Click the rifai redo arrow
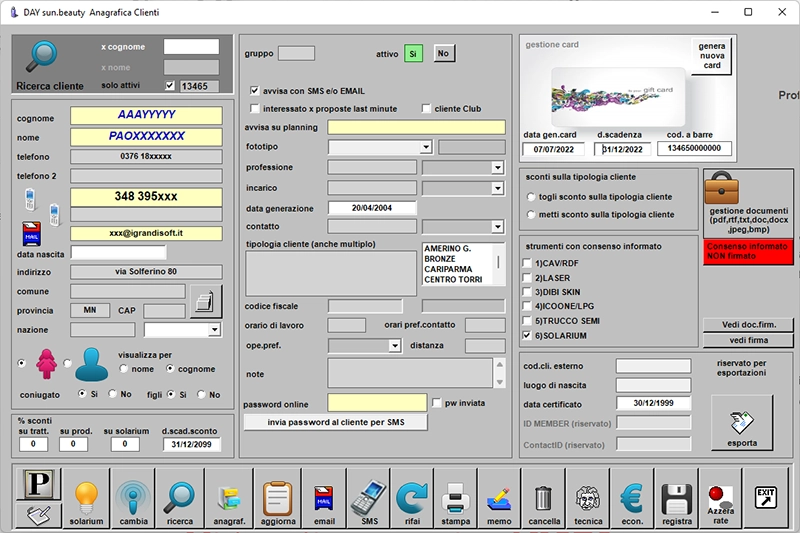 click(x=412, y=498)
